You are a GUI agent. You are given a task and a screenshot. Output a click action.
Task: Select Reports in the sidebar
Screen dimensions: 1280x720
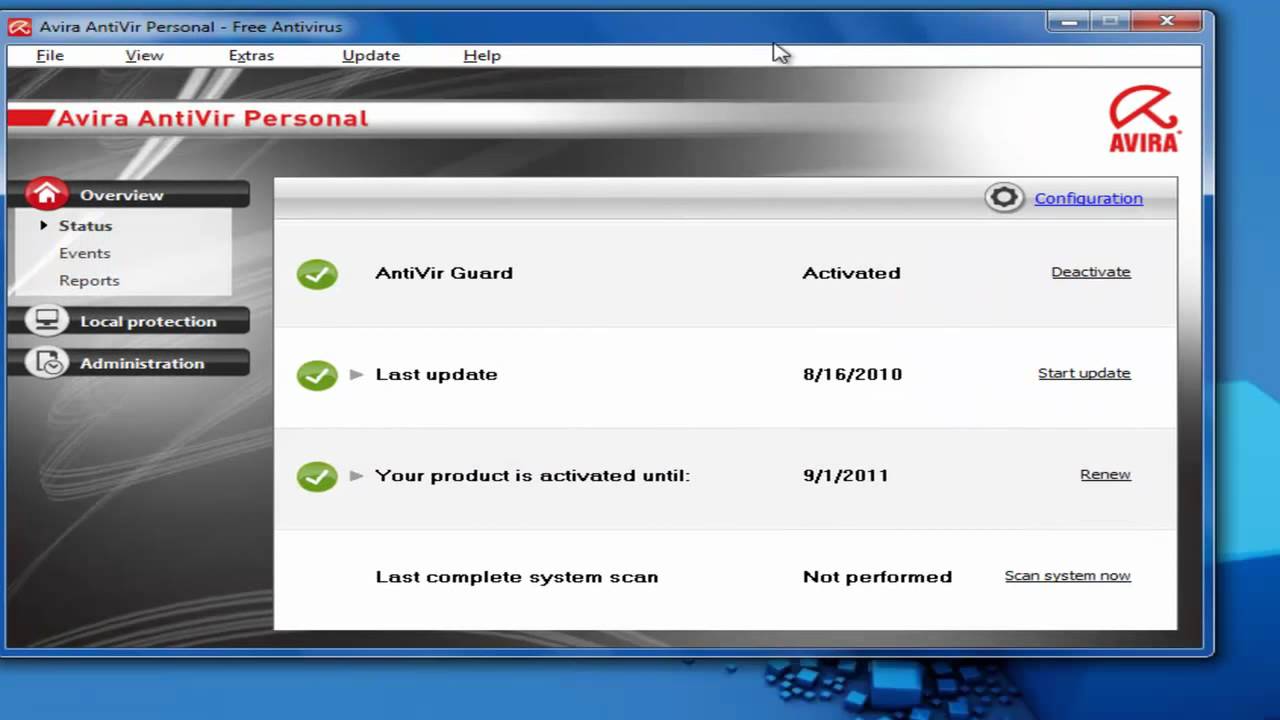[x=89, y=281]
